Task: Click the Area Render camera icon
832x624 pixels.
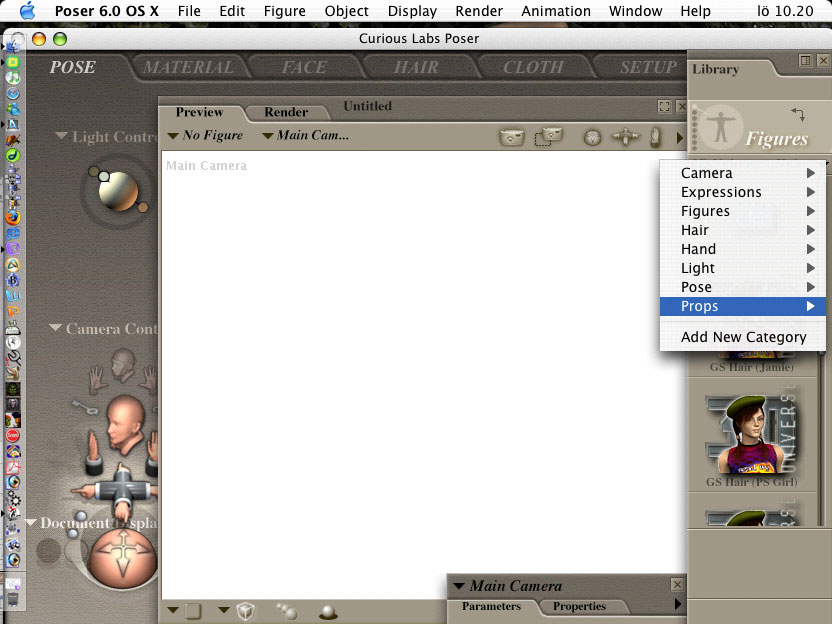Action: point(548,136)
